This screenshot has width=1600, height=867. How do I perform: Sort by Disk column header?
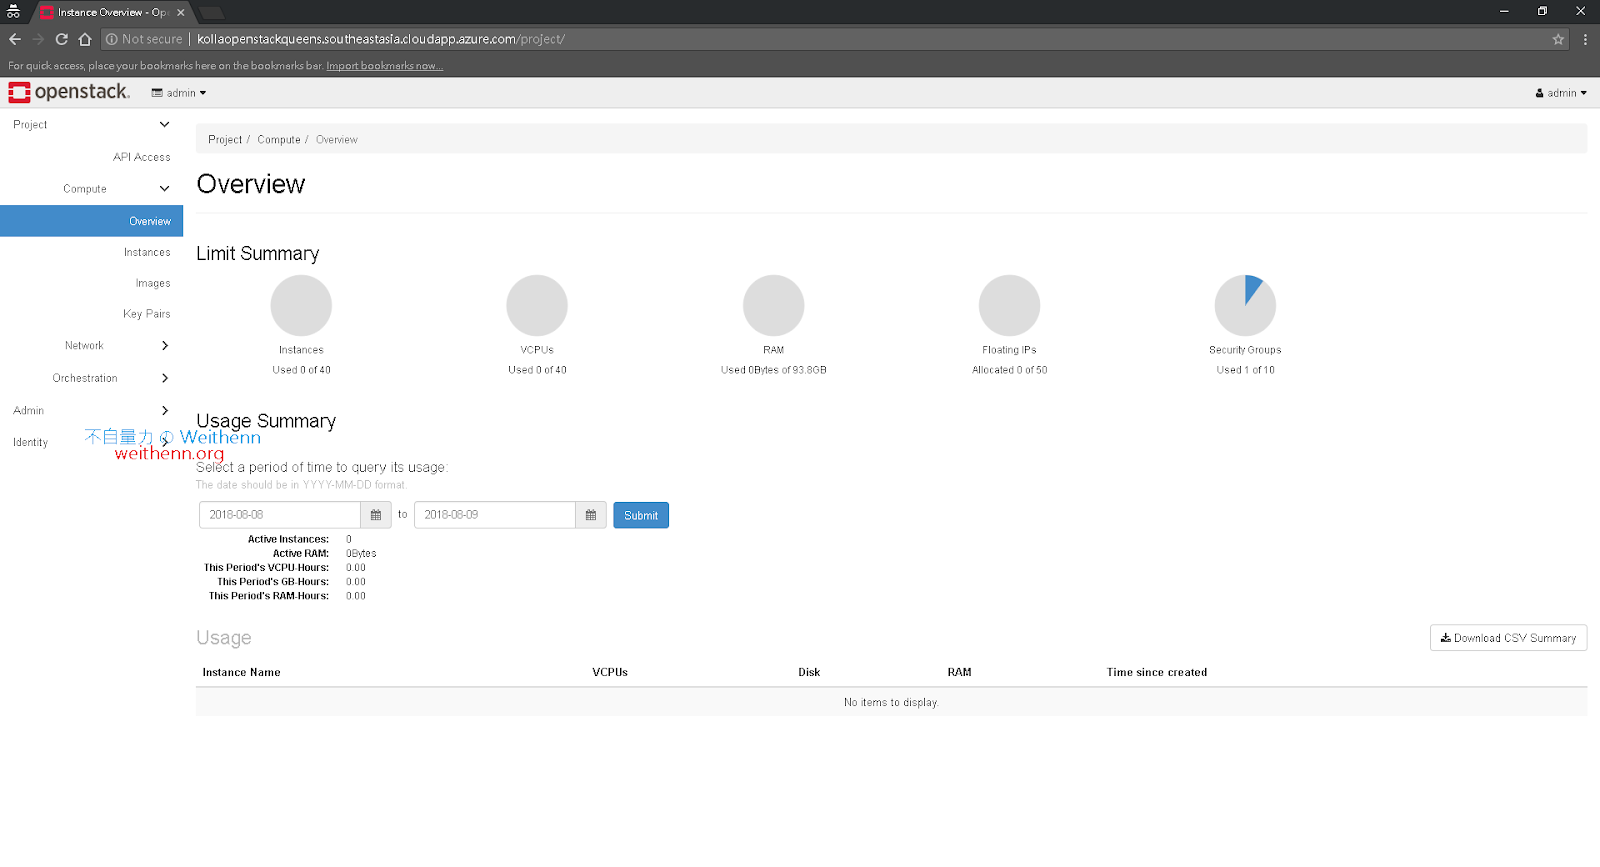pyautogui.click(x=809, y=673)
